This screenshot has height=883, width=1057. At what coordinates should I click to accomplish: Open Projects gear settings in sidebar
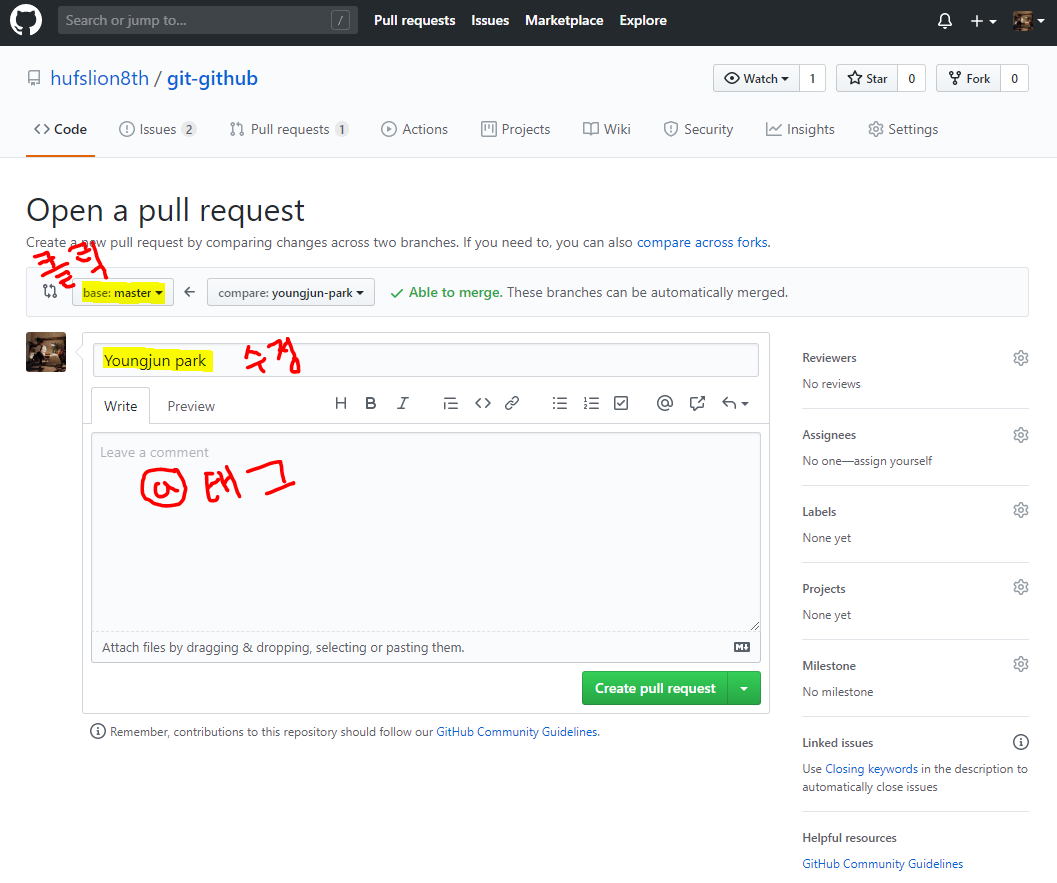click(x=1021, y=587)
